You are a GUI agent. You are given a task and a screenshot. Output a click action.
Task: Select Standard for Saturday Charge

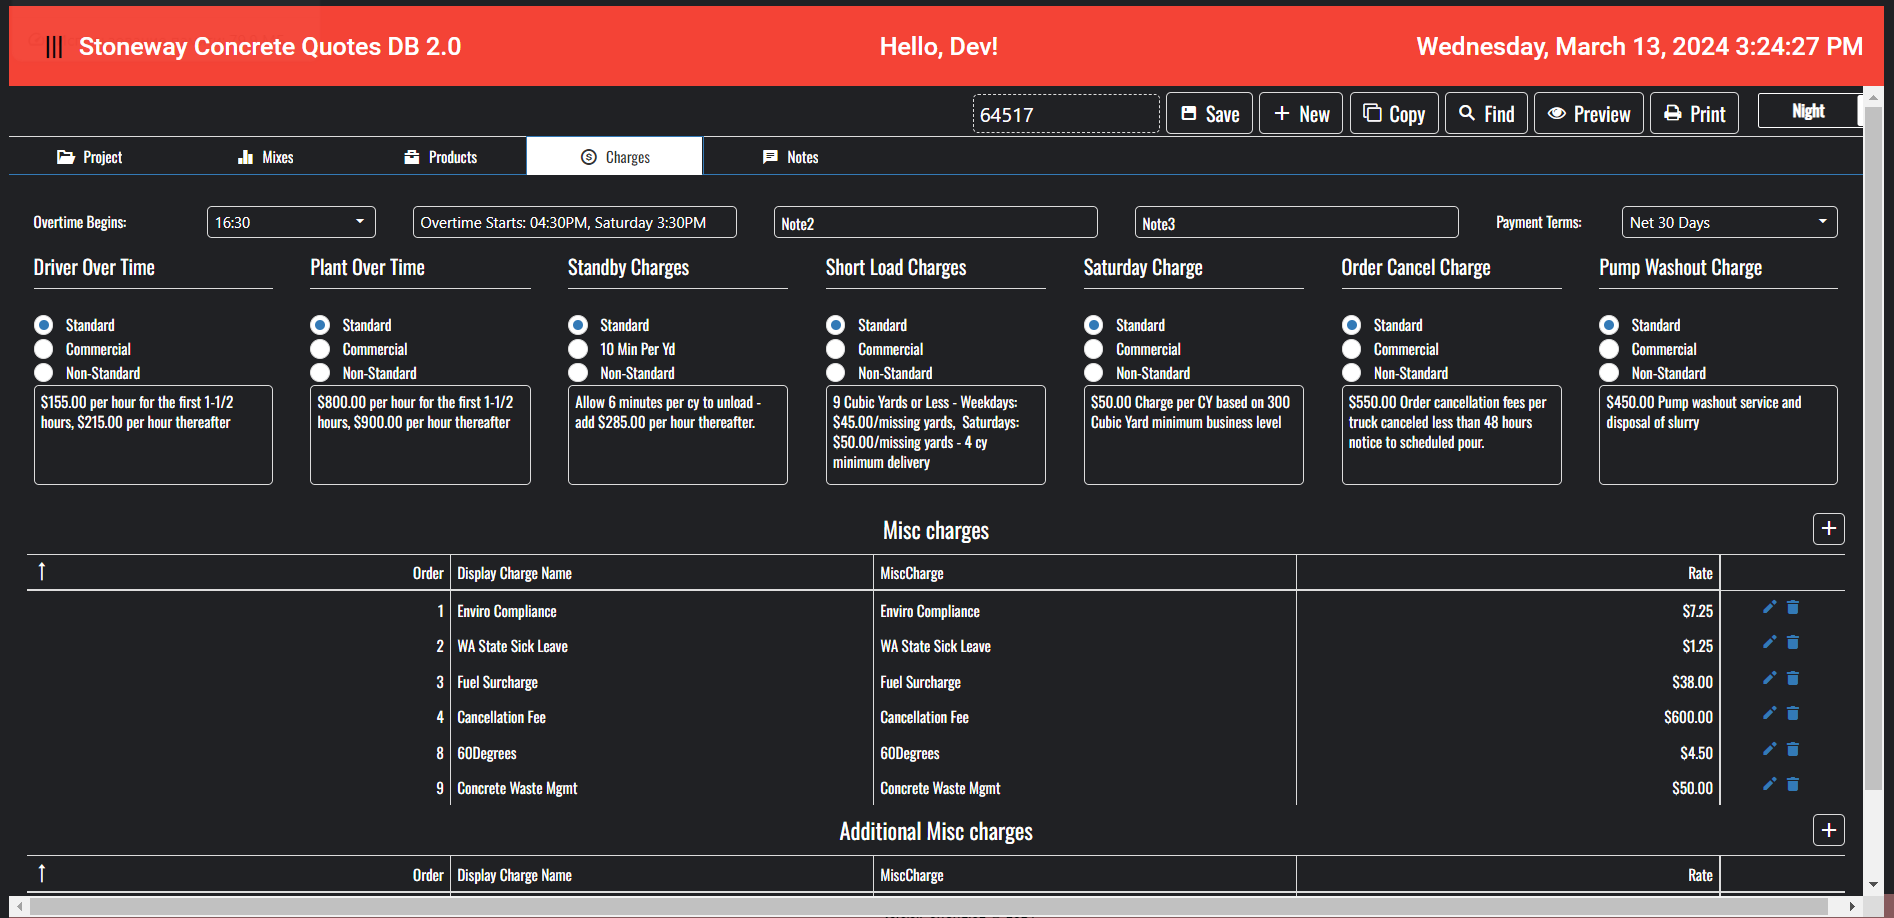pyautogui.click(x=1094, y=325)
